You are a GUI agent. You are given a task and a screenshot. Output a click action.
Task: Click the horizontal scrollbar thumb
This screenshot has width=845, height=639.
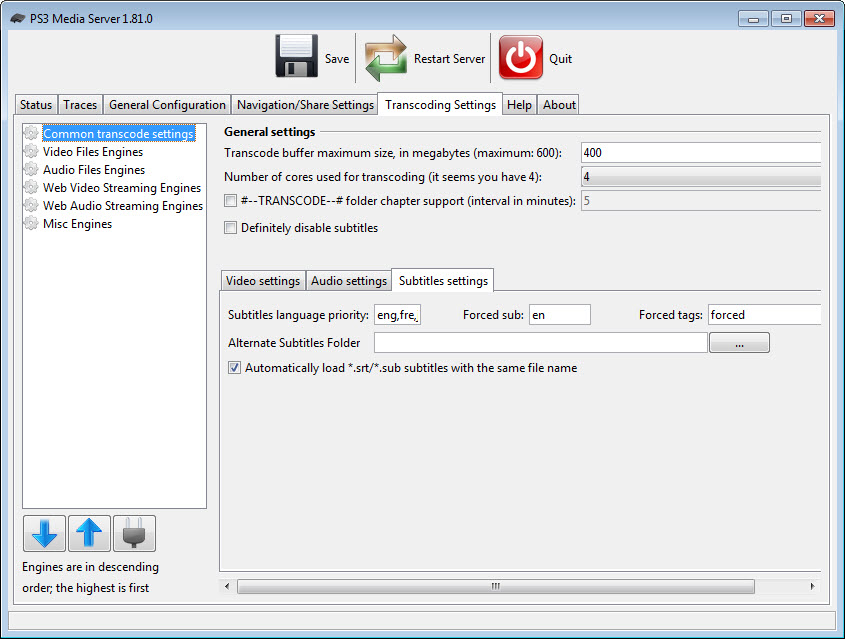[x=496, y=586]
